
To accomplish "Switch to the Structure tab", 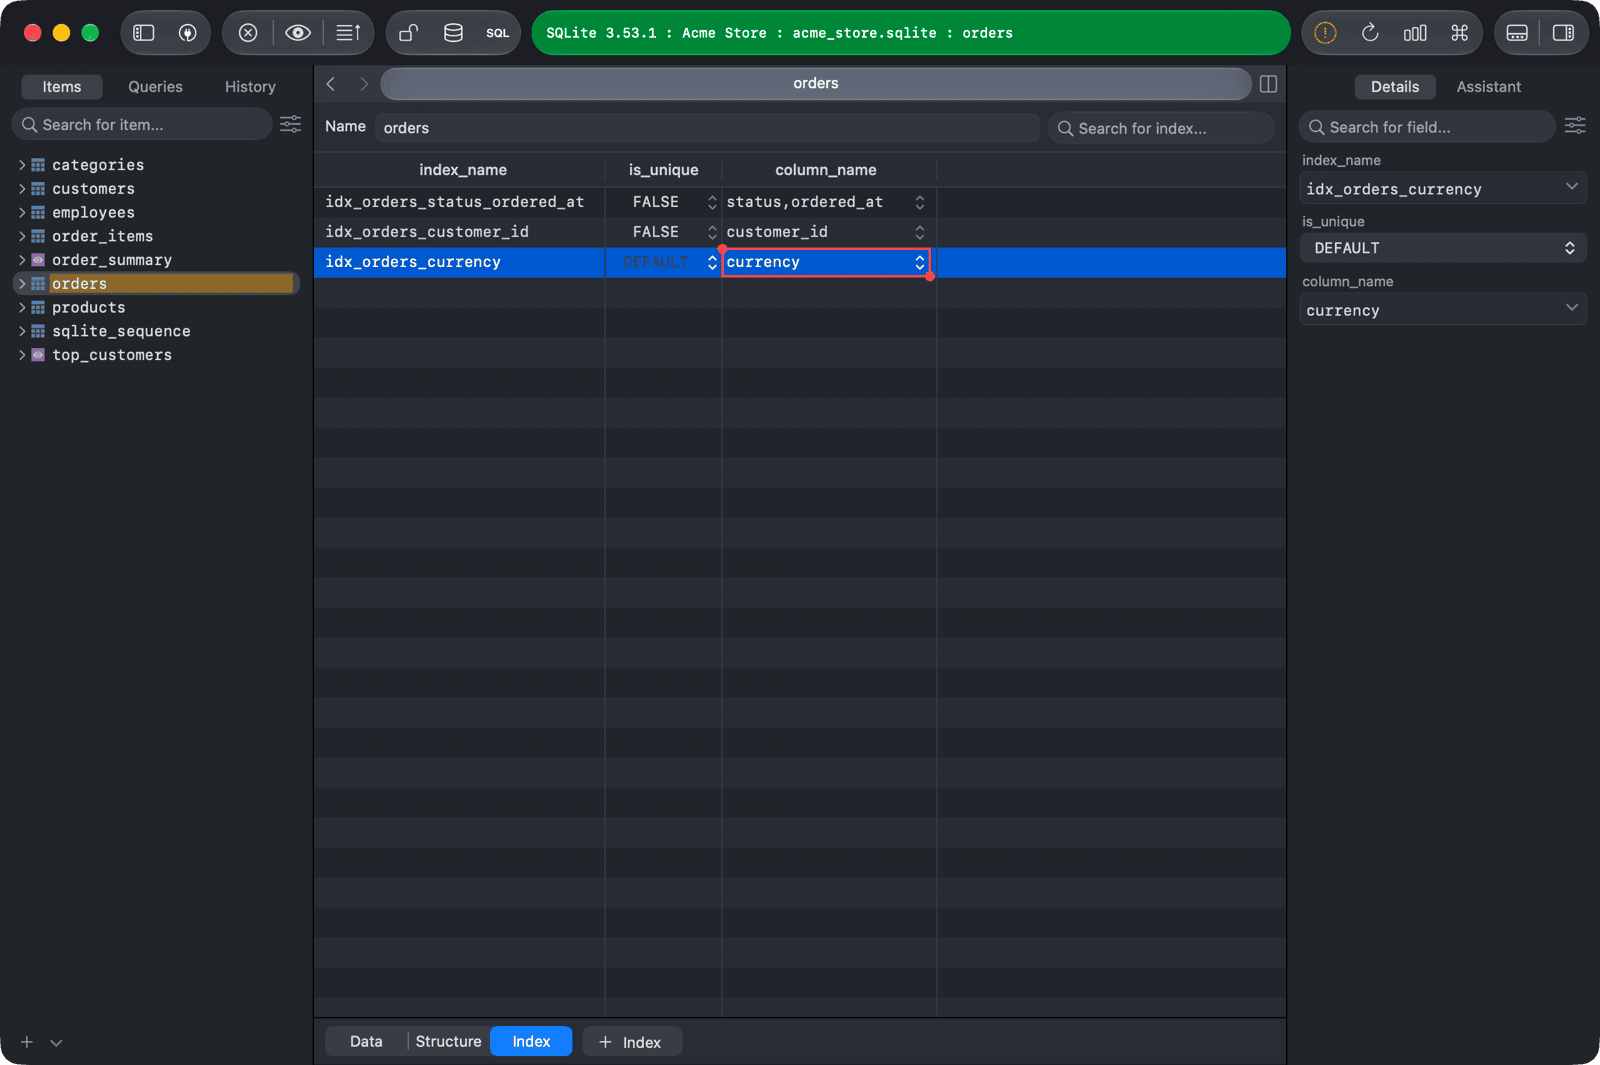I will click(448, 1041).
